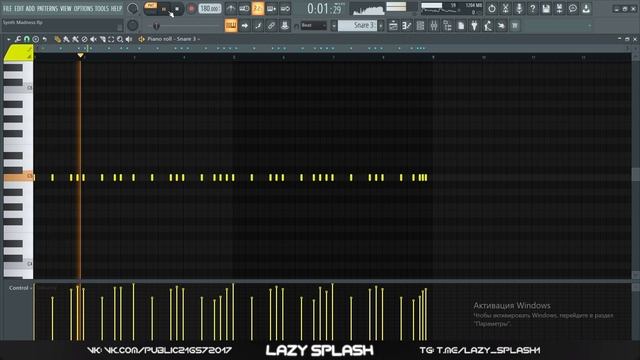Open the PATTERNS menu
This screenshot has height=360, width=640.
click(x=48, y=9)
